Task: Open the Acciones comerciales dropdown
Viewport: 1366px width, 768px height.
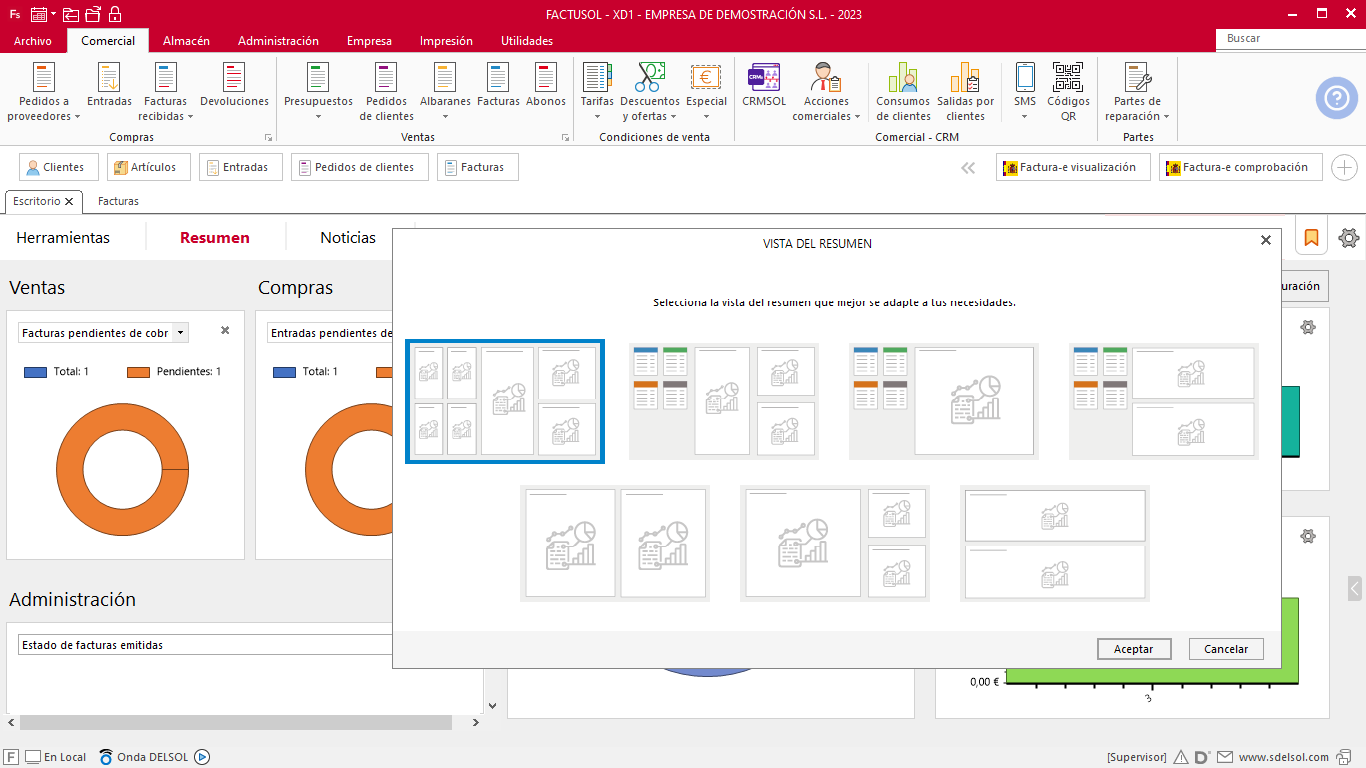Action: tap(857, 117)
